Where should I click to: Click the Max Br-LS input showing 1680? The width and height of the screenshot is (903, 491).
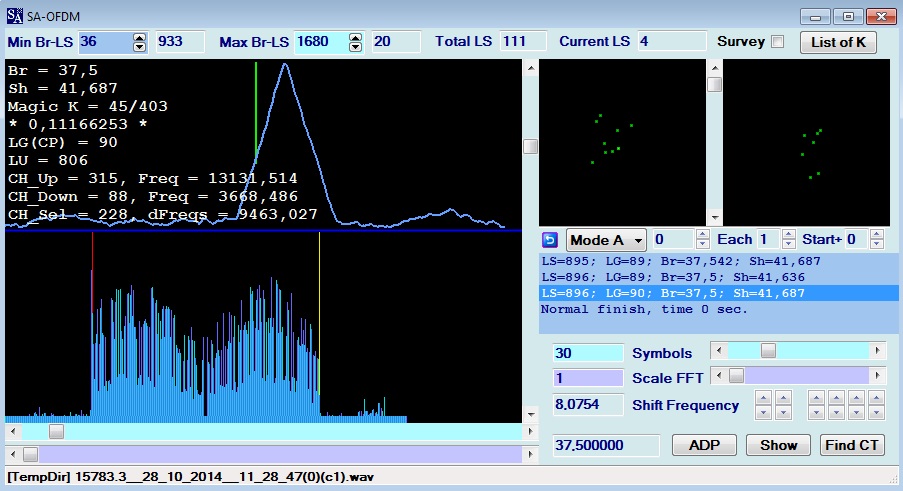(321, 42)
